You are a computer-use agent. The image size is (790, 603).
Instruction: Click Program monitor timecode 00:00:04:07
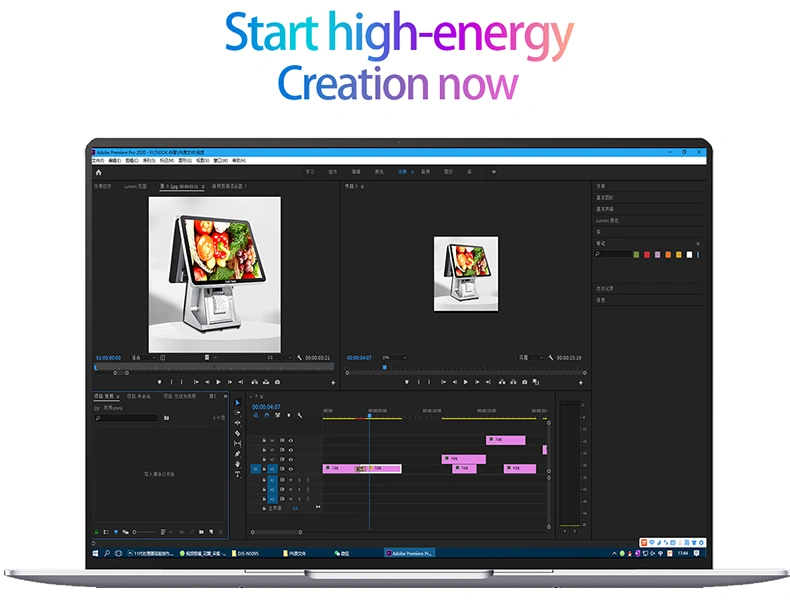tap(359, 358)
